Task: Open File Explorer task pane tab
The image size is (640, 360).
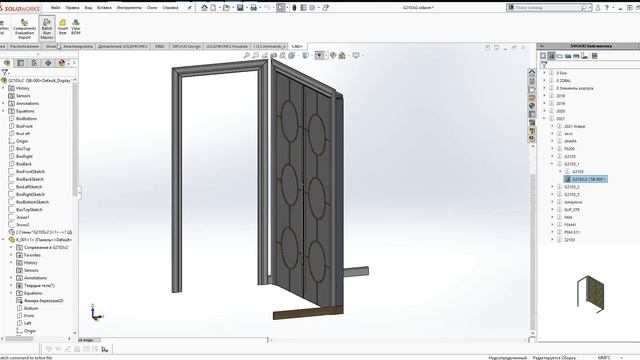Action: tap(532, 89)
